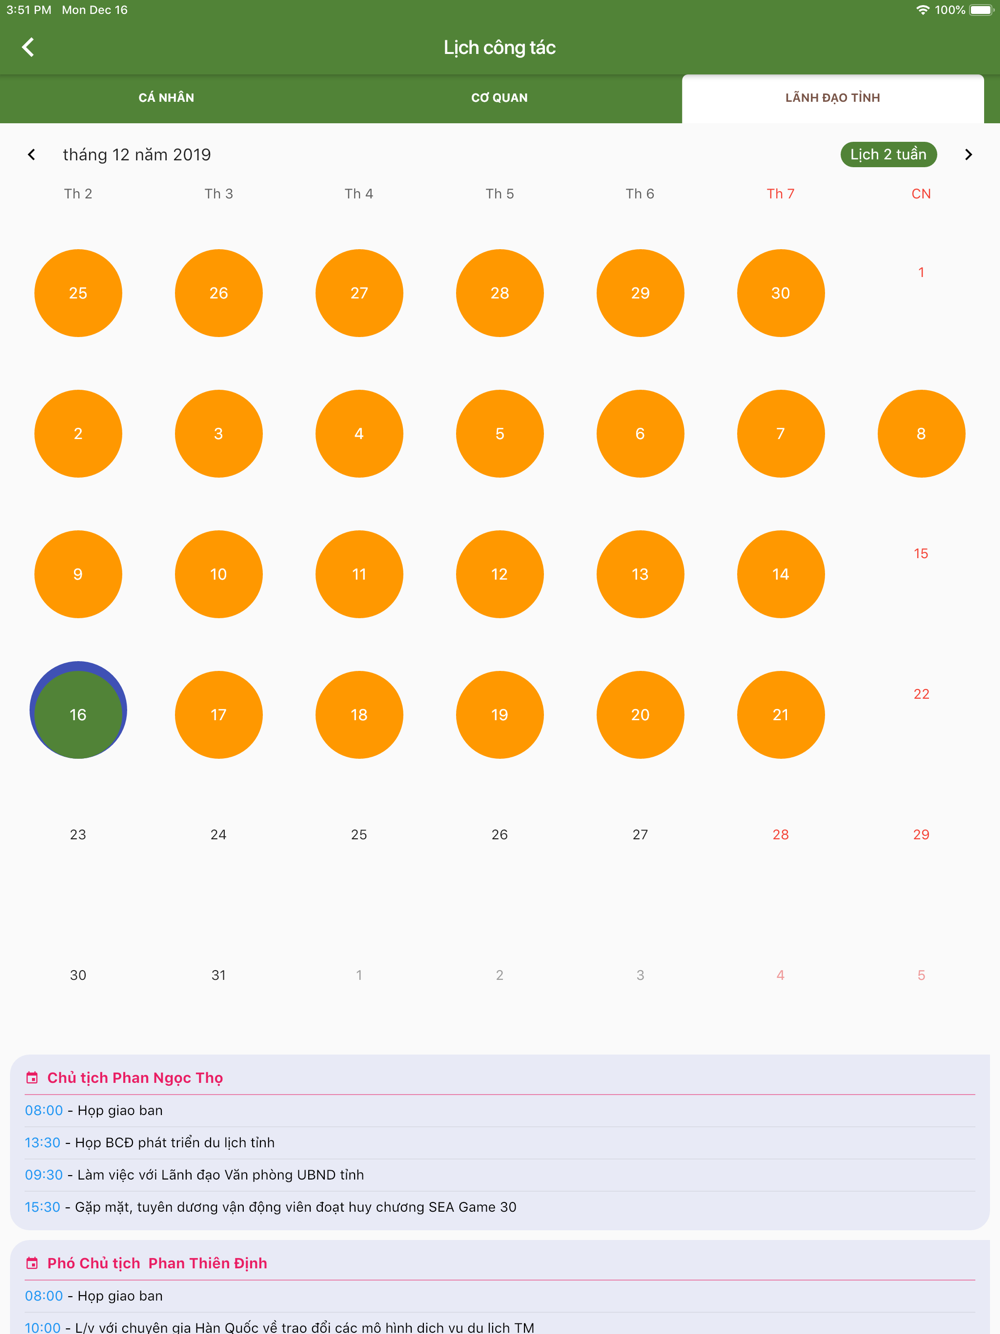Select orange day 25 in first row
The image size is (1000, 1334).
click(x=78, y=293)
